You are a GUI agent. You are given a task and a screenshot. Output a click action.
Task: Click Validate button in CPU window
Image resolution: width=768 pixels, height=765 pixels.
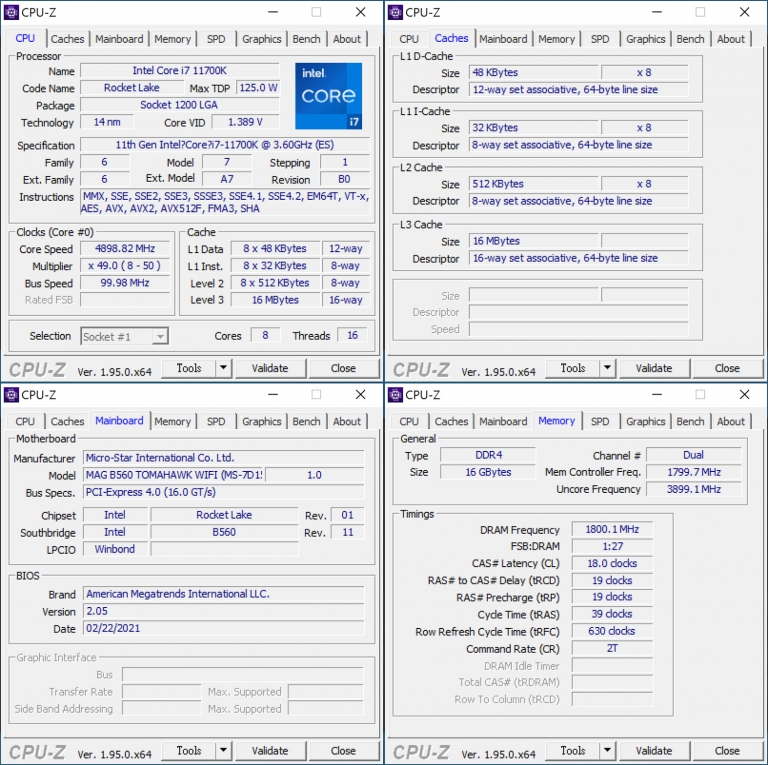270,368
